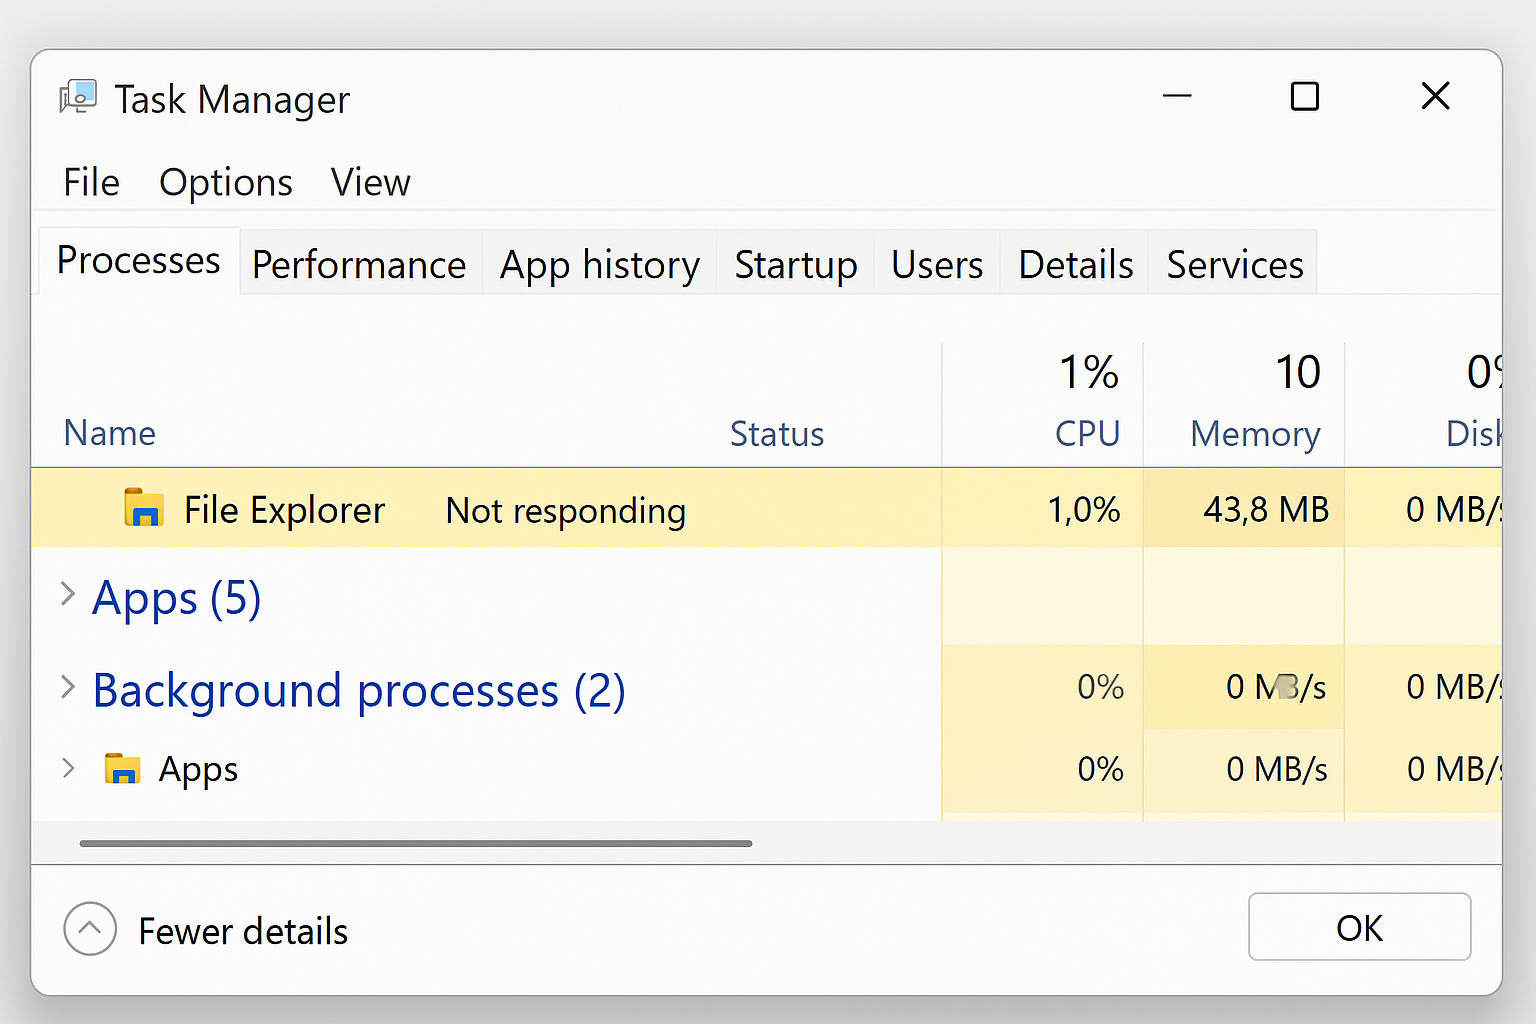Screen dimensions: 1536x1024
Task: Minimize the Task Manager window
Action: pos(1177,96)
